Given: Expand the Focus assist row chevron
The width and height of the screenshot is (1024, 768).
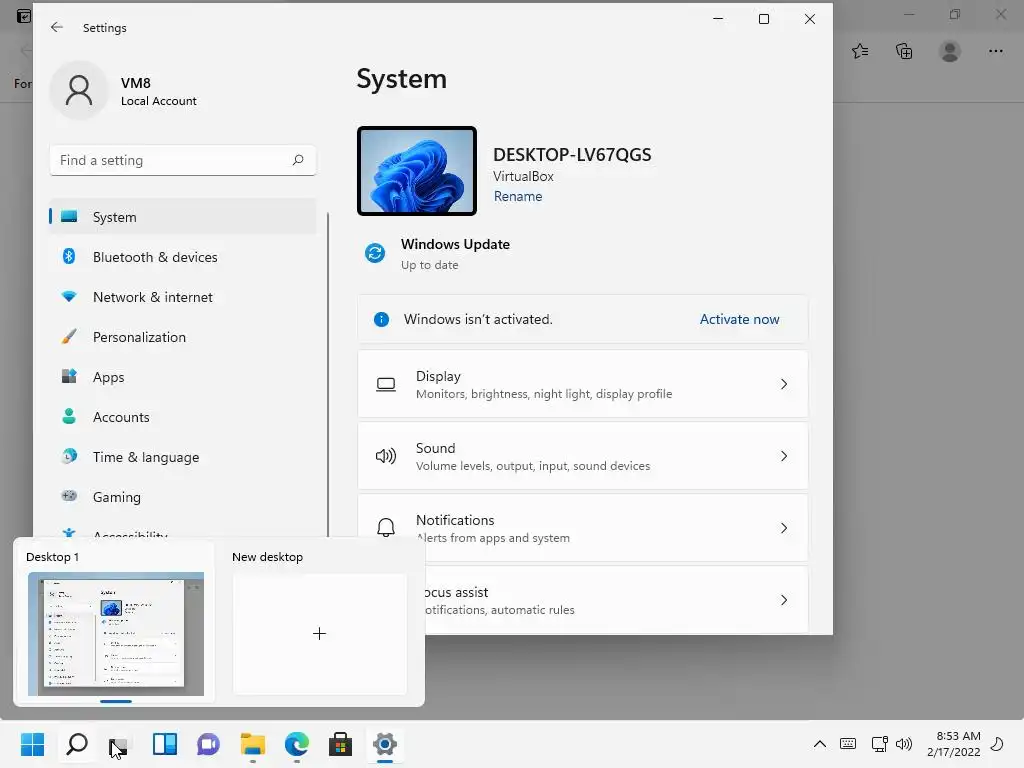Looking at the screenshot, I should tap(784, 600).
